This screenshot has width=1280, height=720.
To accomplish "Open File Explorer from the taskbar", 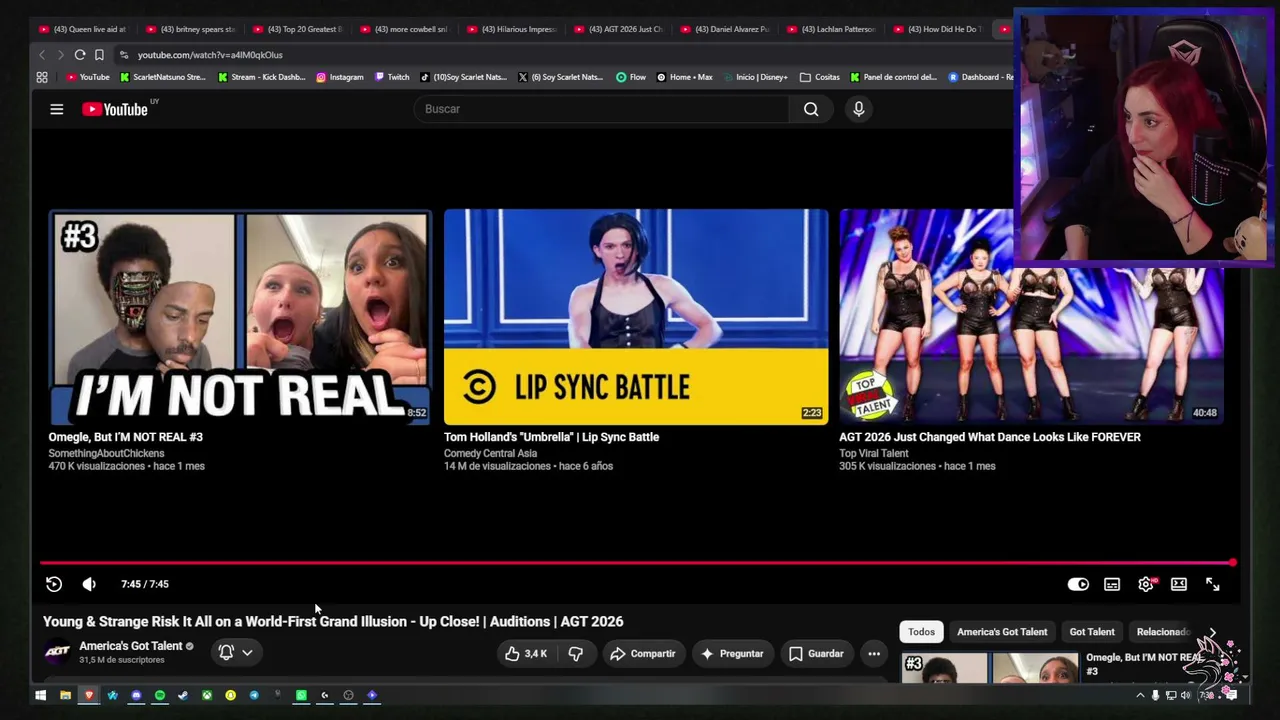I will [65, 695].
